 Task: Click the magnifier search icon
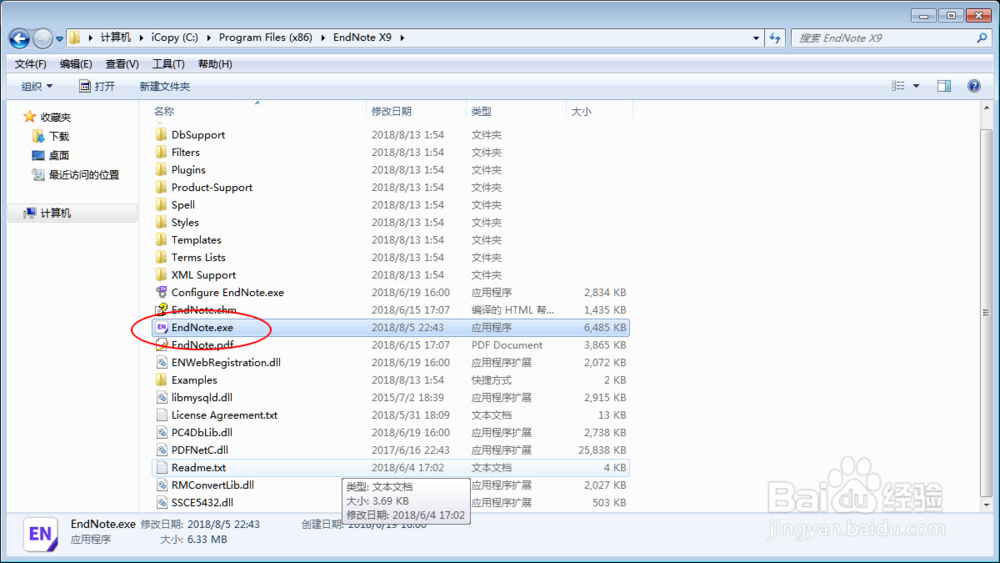(x=982, y=38)
